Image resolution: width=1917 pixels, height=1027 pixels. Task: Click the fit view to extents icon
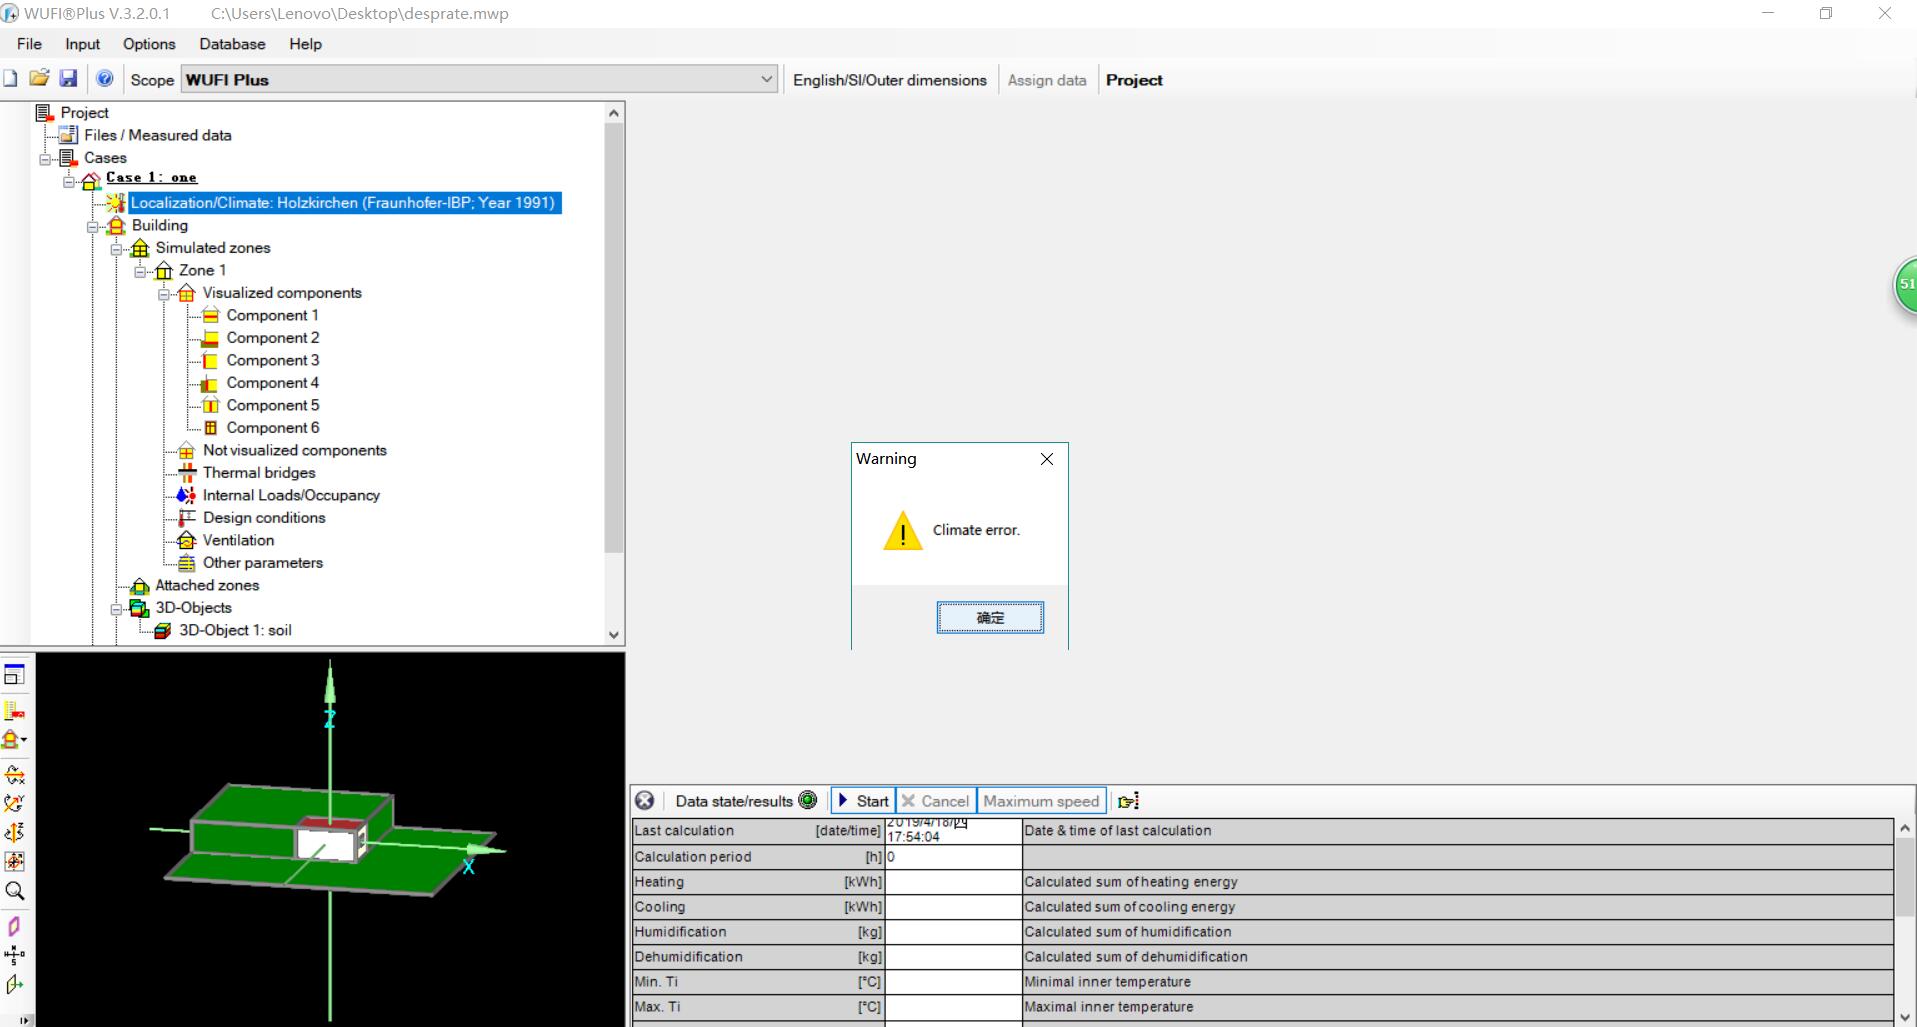click(14, 861)
